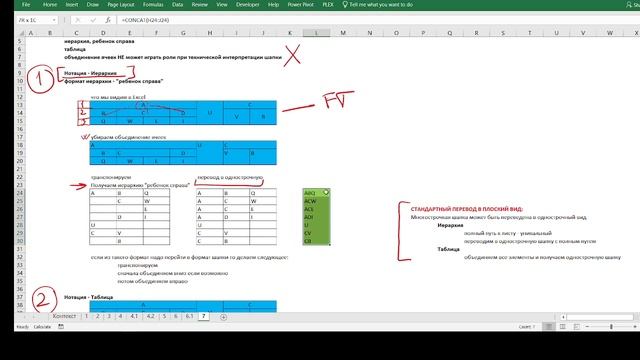The image size is (640, 360).
Task: Switch to Page Layout view icon in status bar
Action: click(x=563, y=327)
